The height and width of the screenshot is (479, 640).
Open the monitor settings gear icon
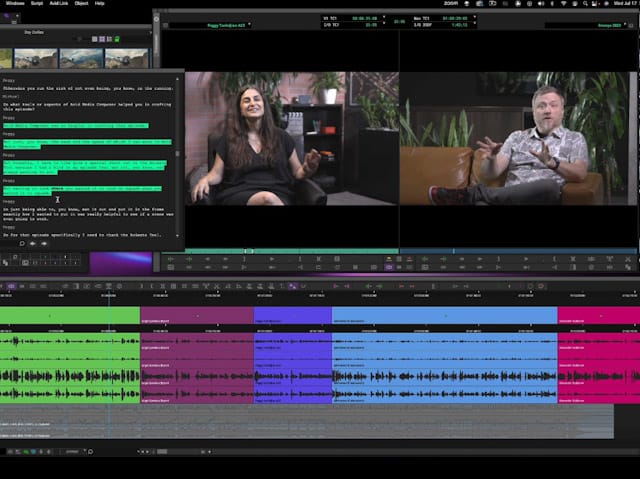tap(156, 19)
